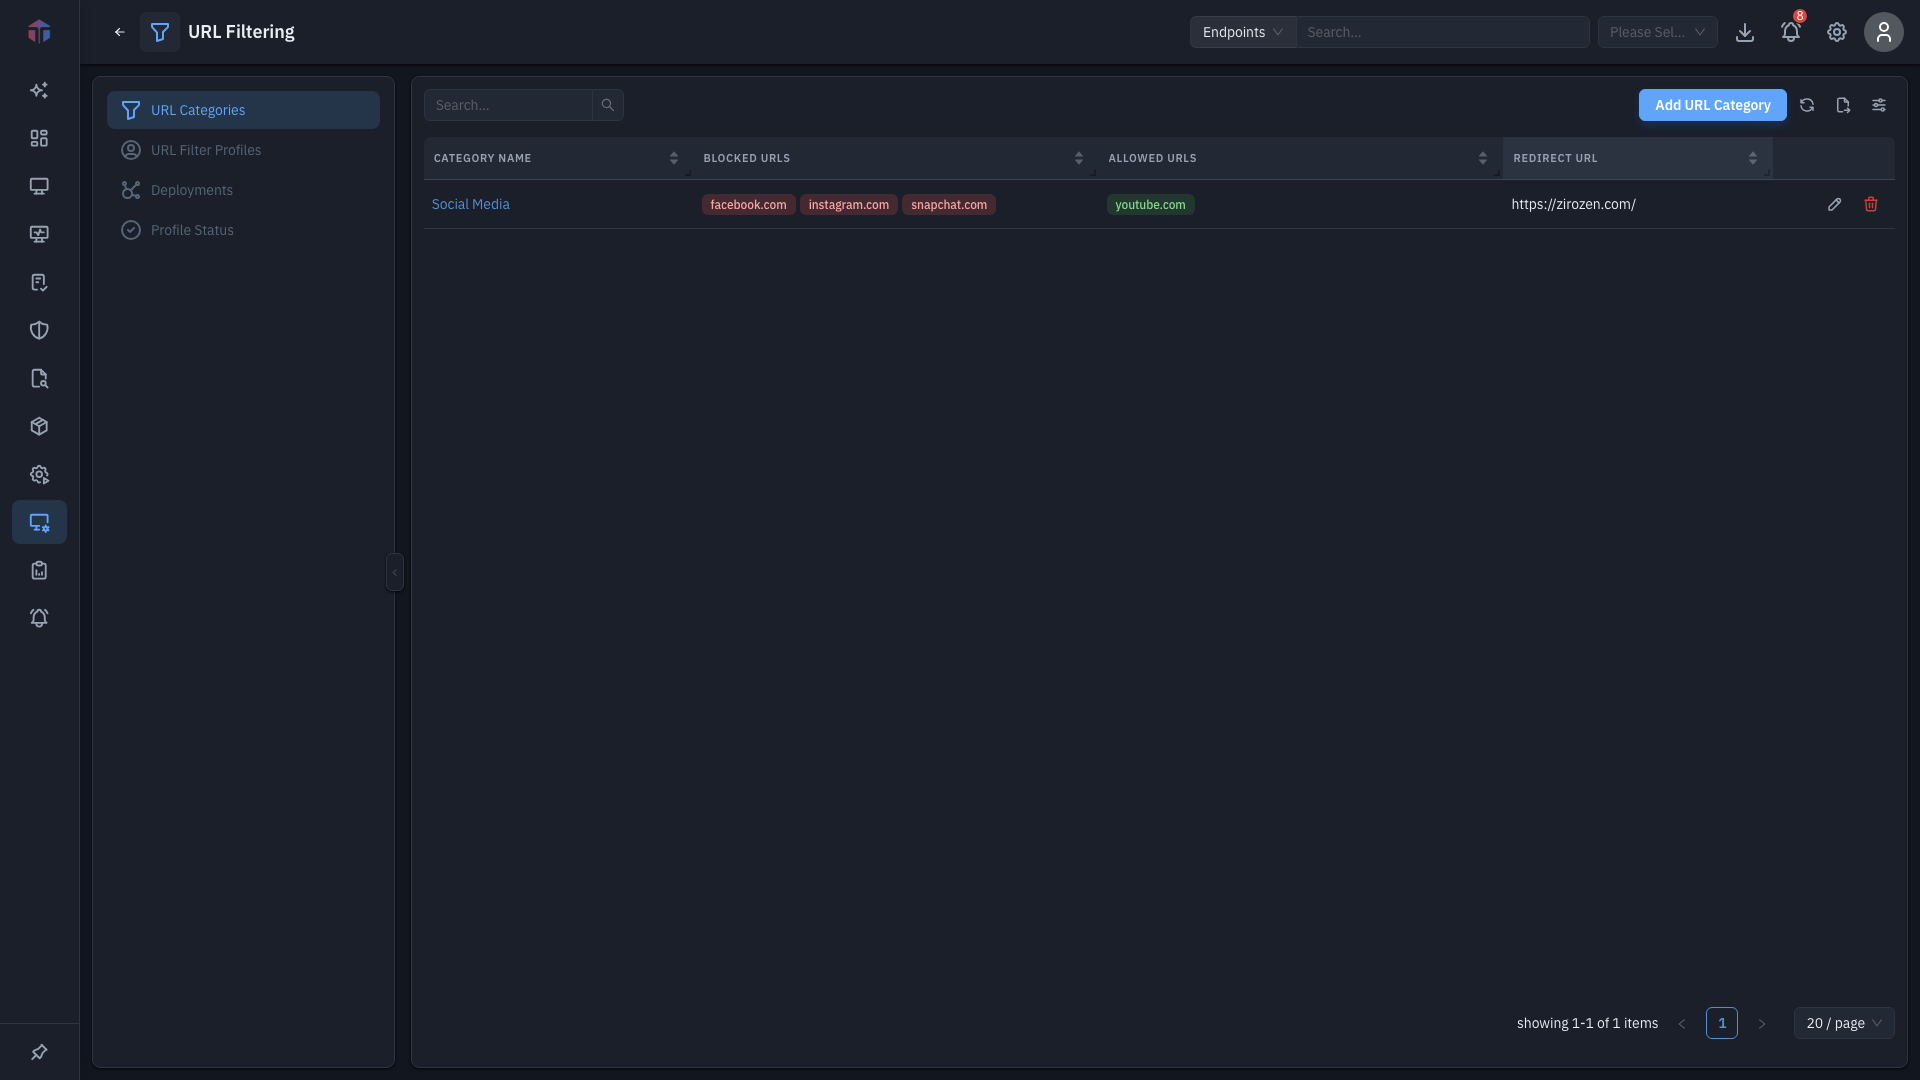Open the notifications bell with badge

pos(1791,32)
